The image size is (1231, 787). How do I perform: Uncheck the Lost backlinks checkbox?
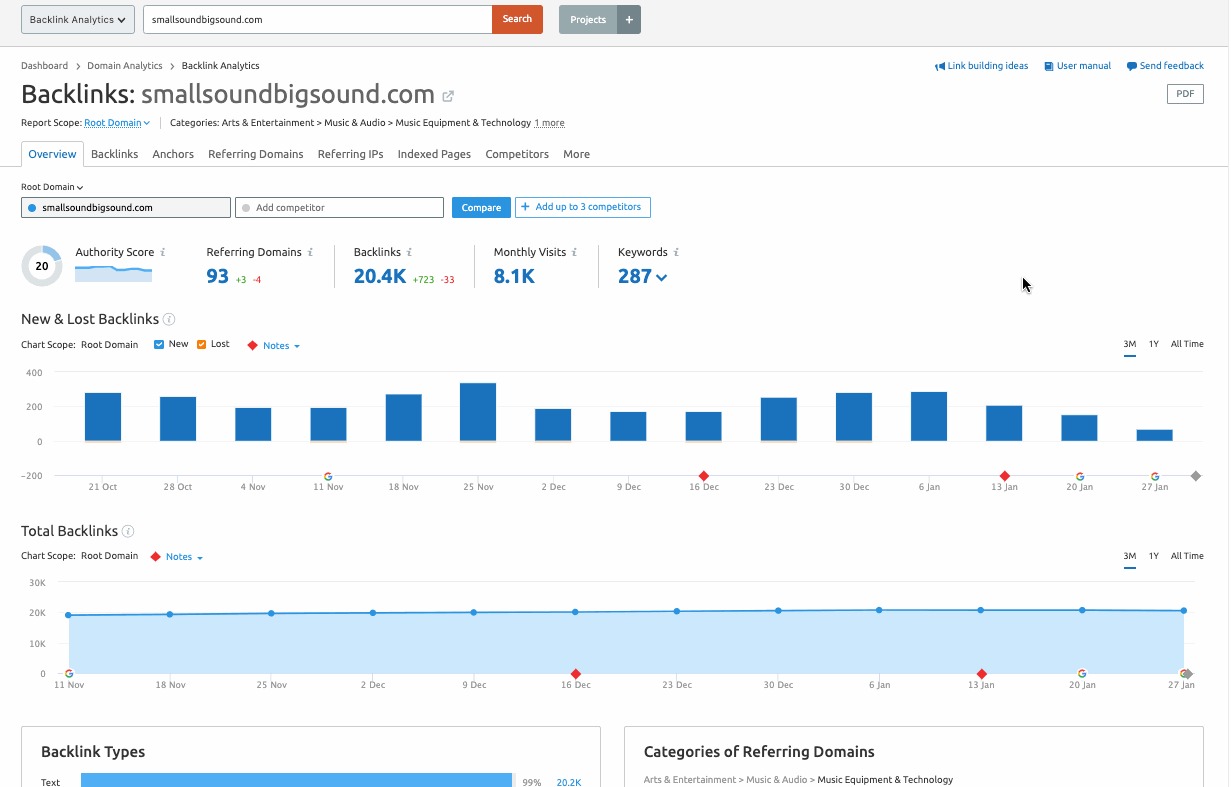tap(201, 345)
